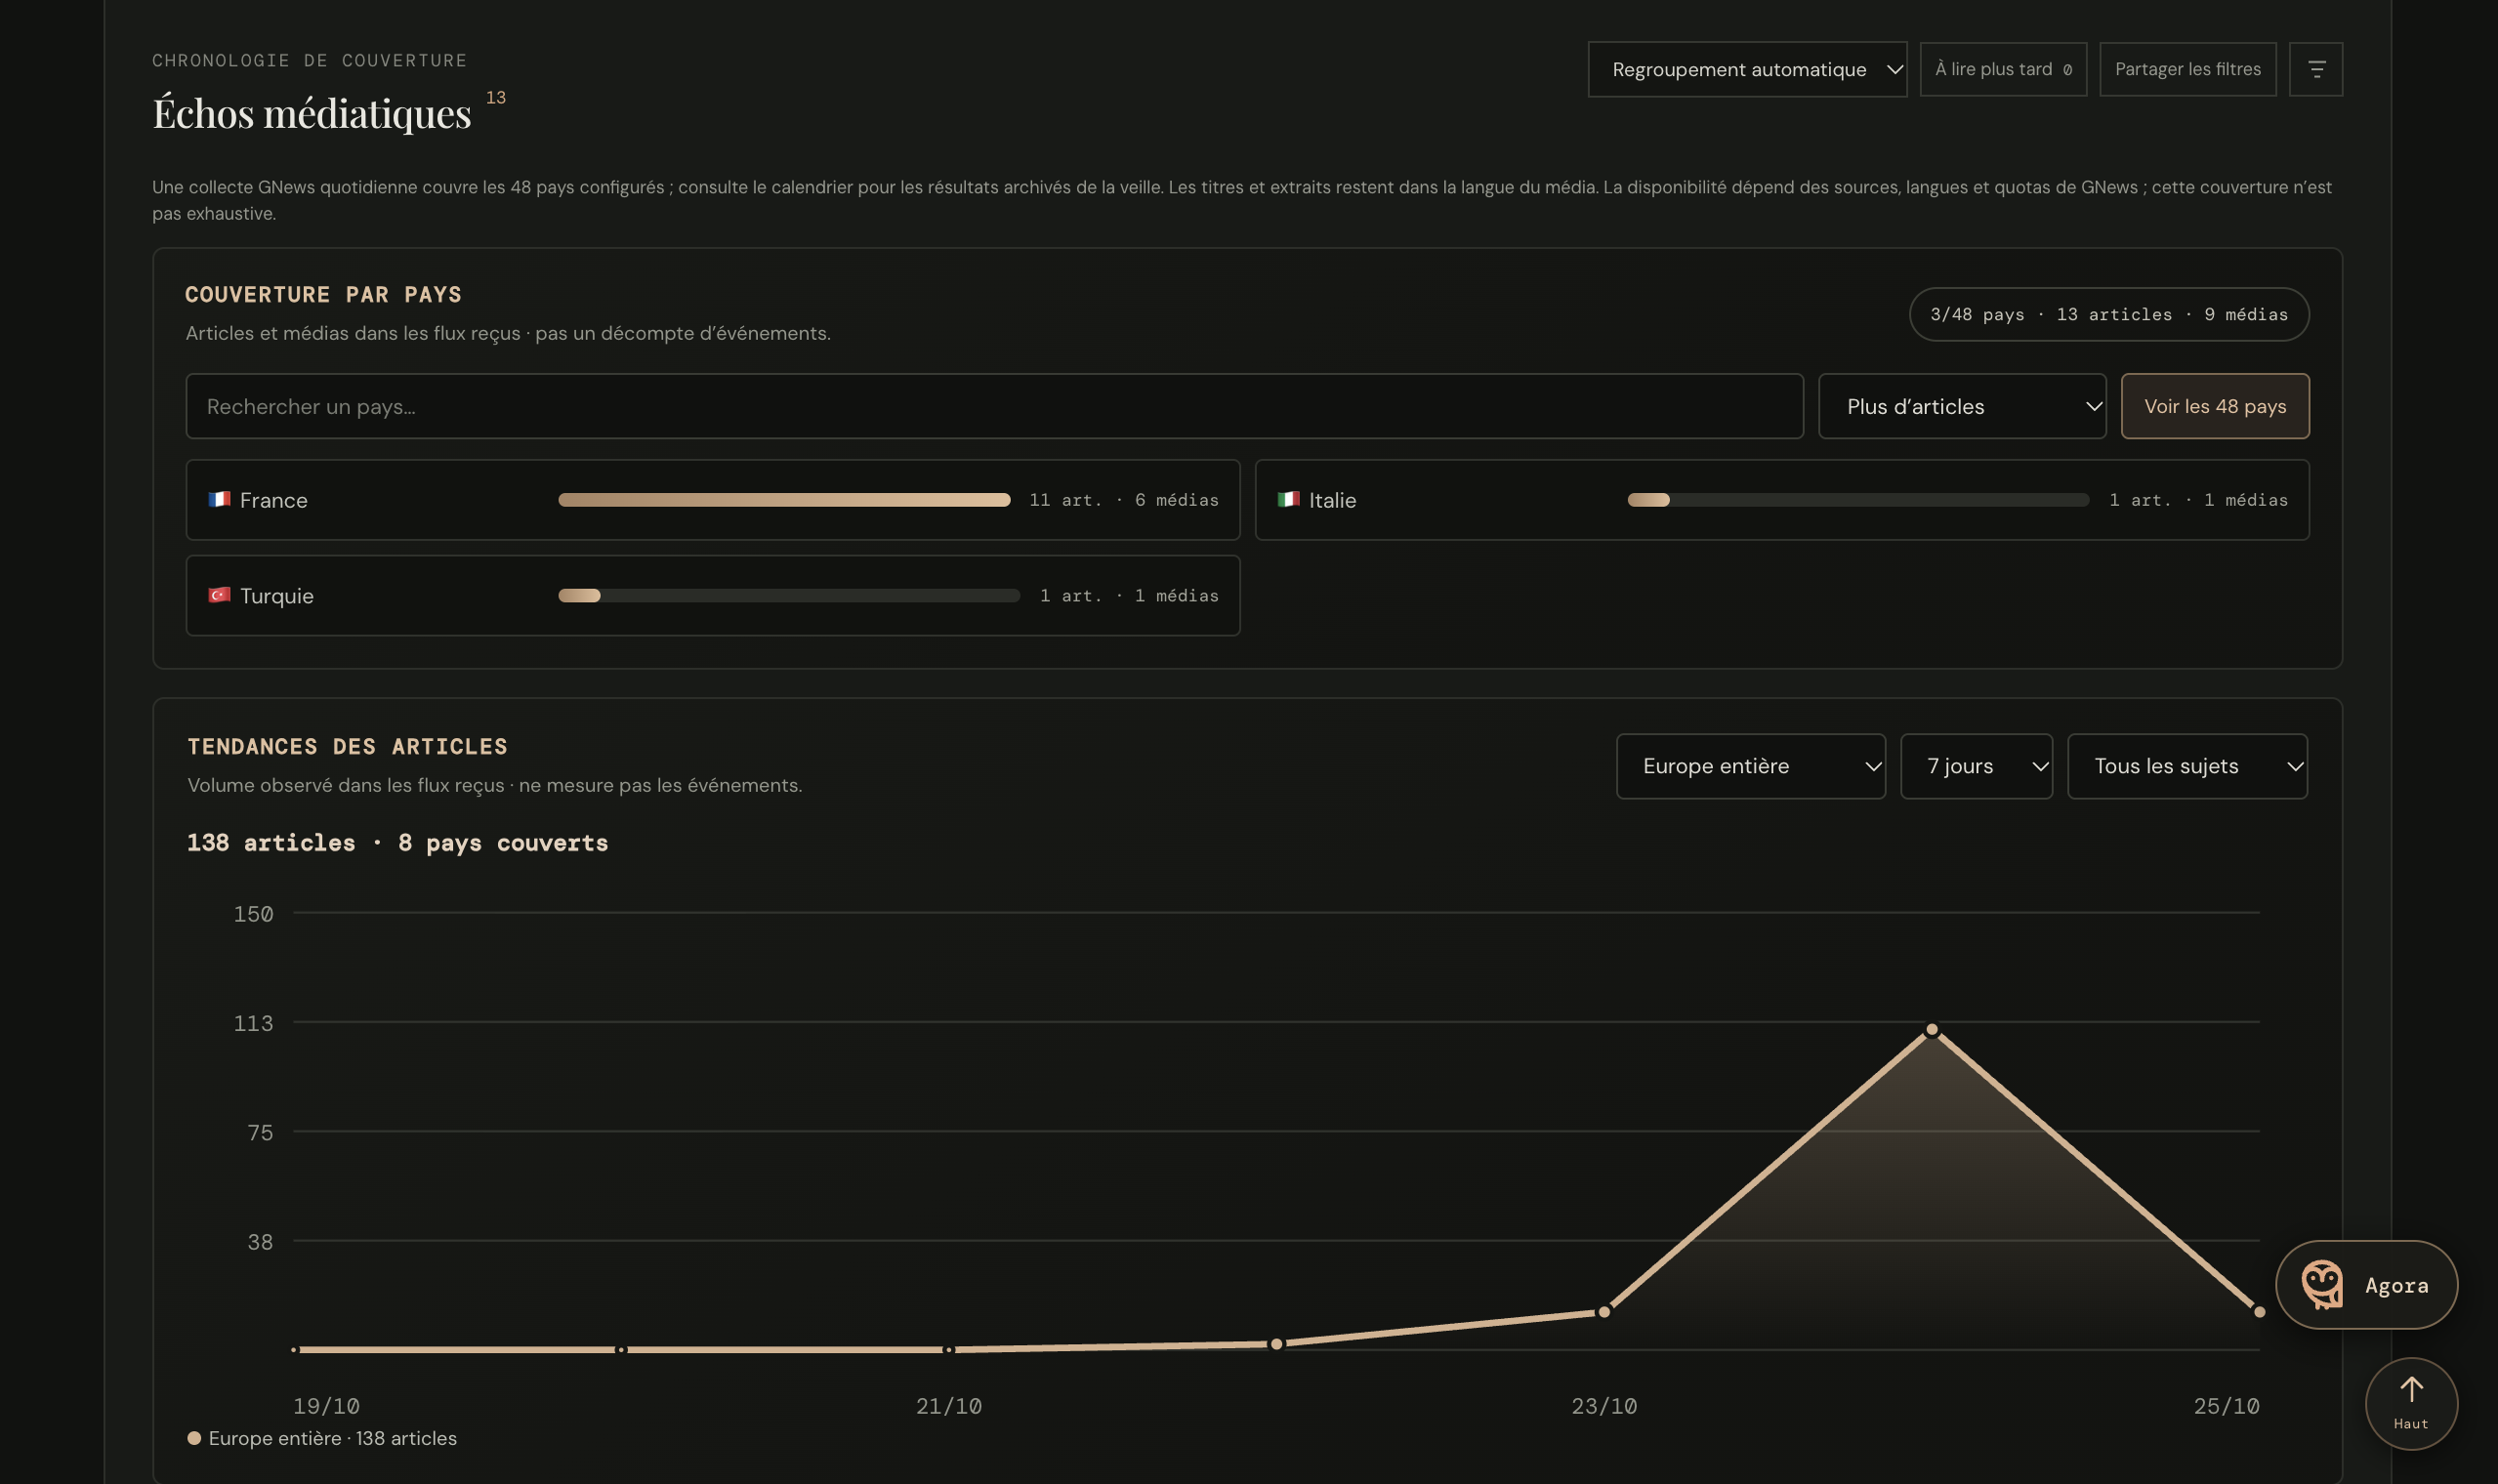2498x1484 pixels.
Task: Select the Italie coverage row
Action: pos(1781,500)
